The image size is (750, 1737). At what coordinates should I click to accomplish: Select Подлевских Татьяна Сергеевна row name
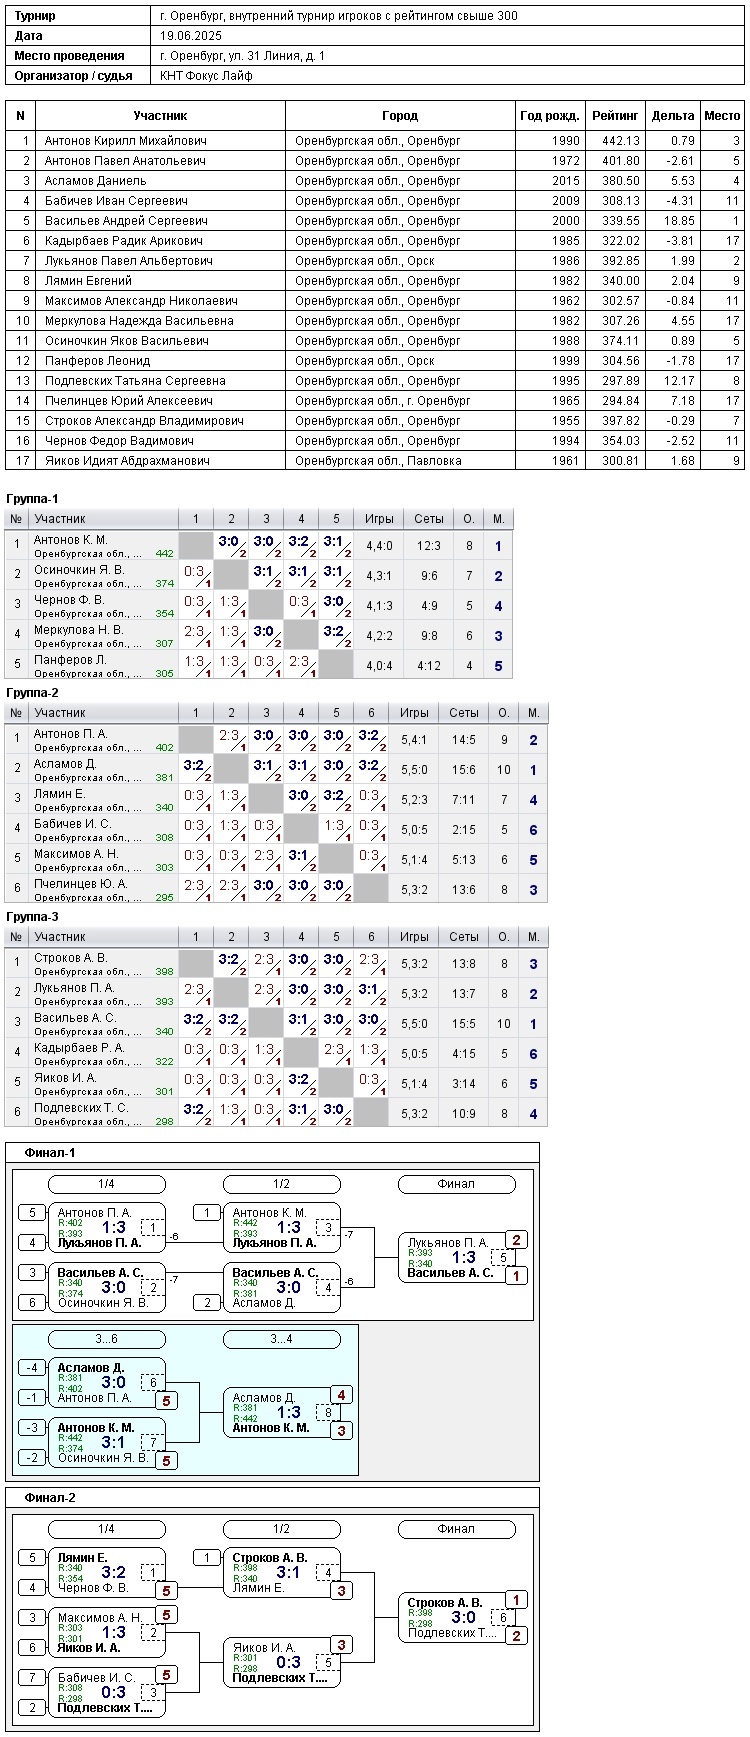[135, 381]
